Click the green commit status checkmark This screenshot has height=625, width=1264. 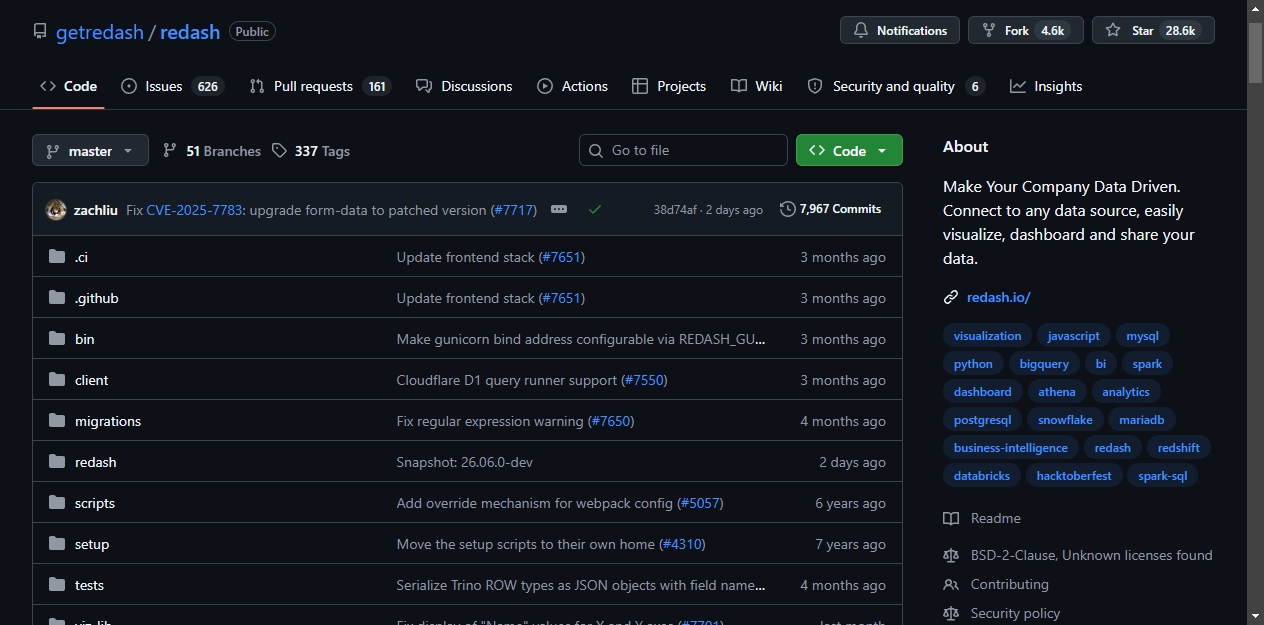click(595, 210)
